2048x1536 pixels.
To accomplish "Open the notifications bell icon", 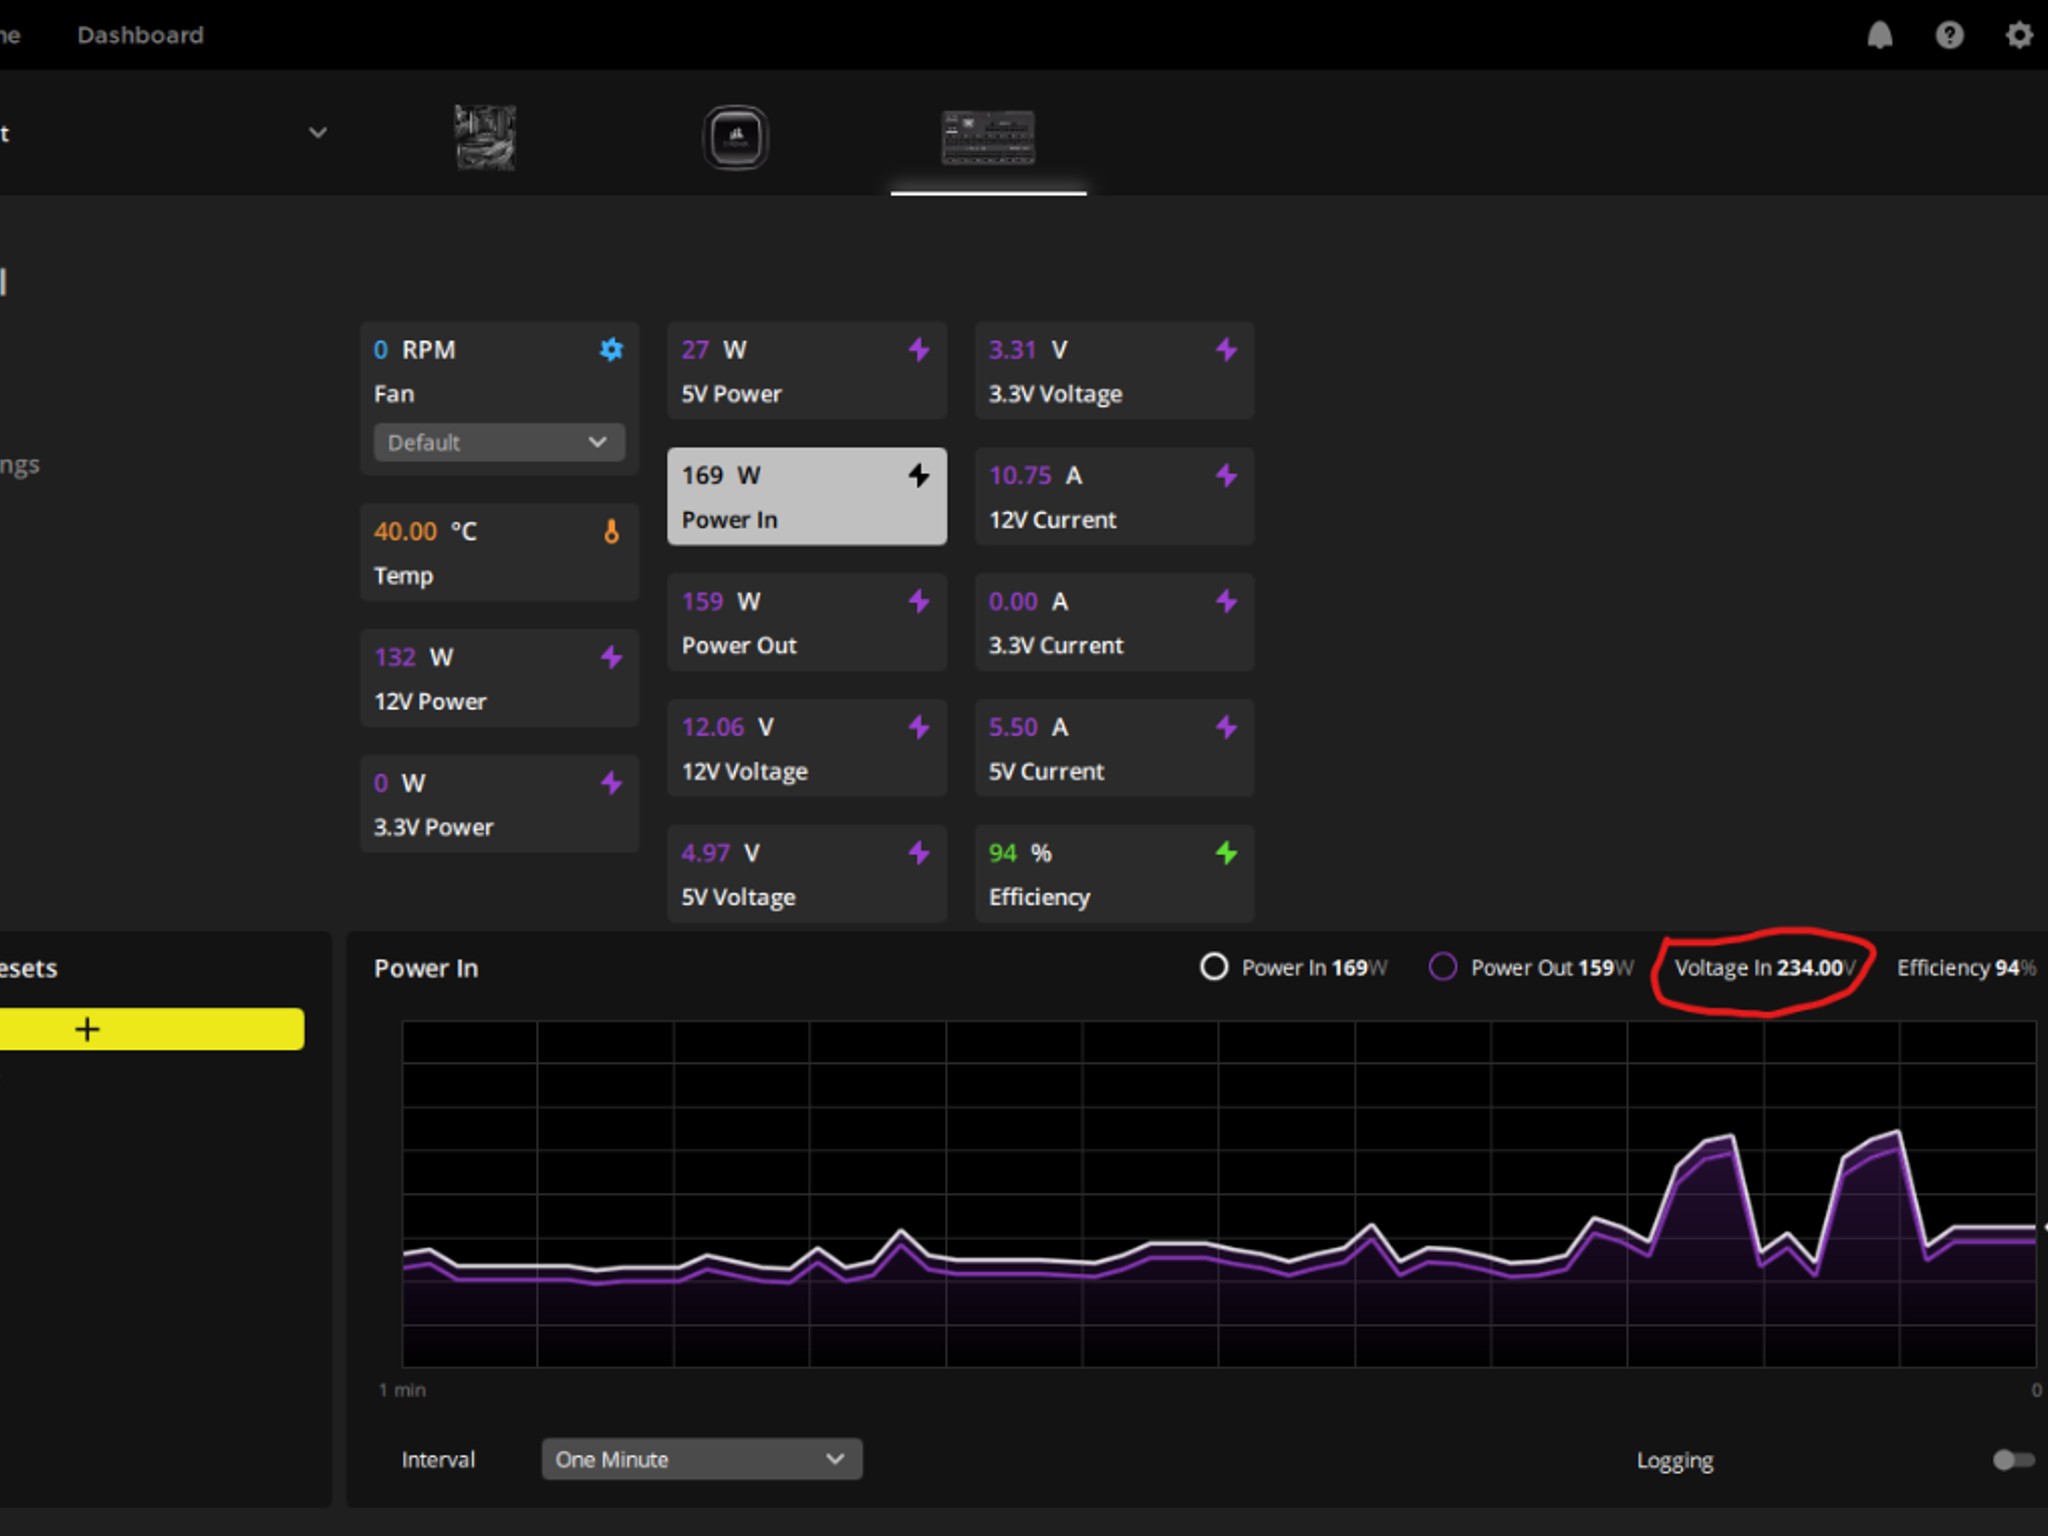I will point(1880,36).
